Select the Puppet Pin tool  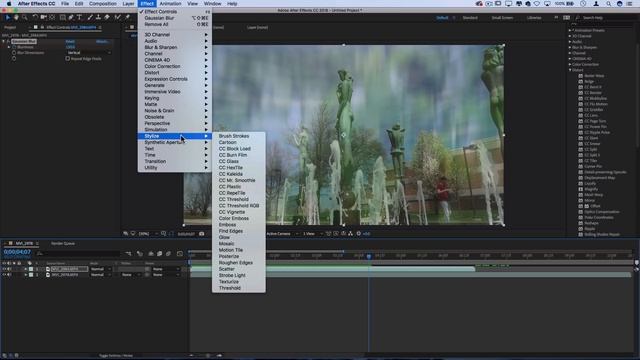(x=127, y=18)
